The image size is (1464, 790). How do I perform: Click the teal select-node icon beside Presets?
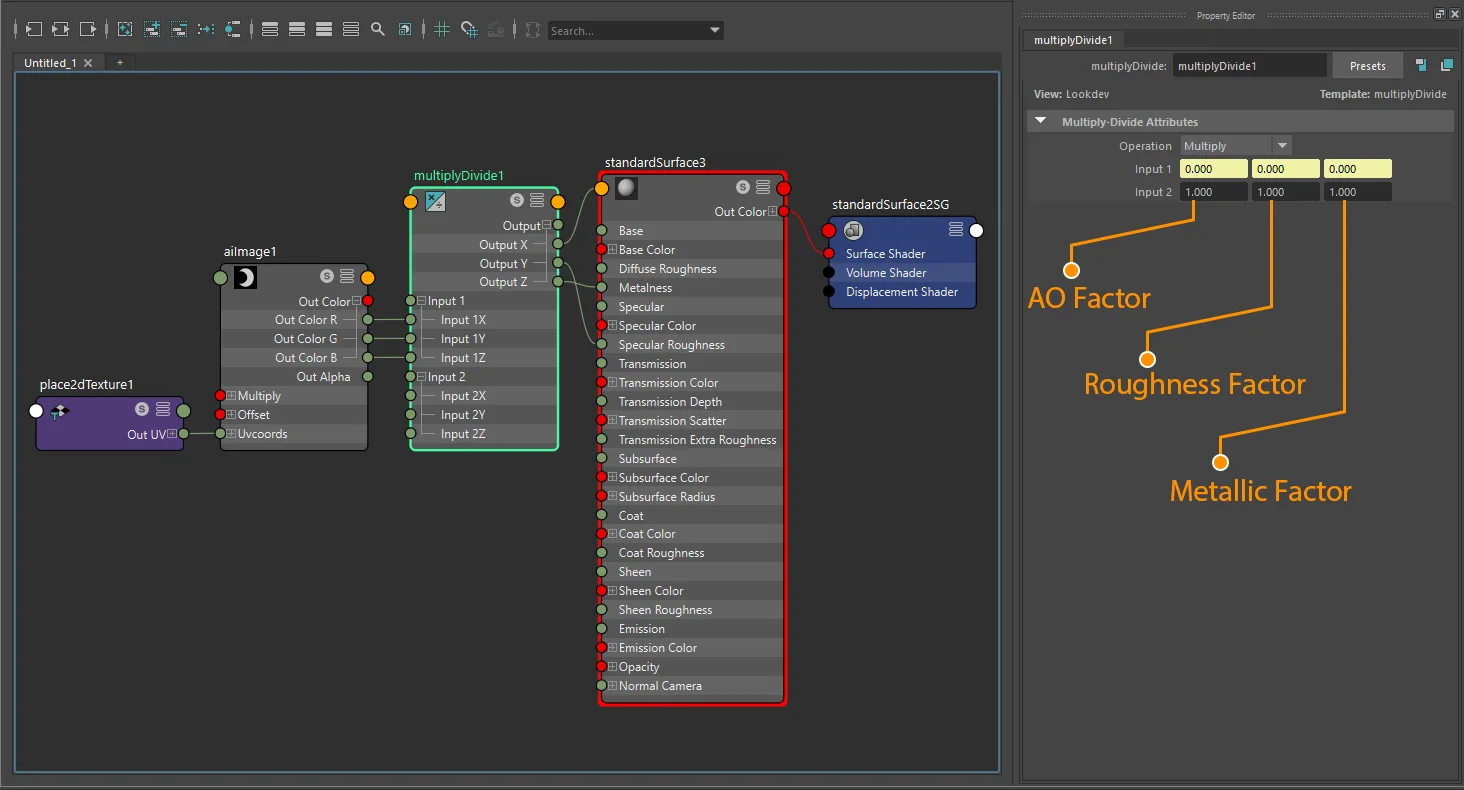1421,66
